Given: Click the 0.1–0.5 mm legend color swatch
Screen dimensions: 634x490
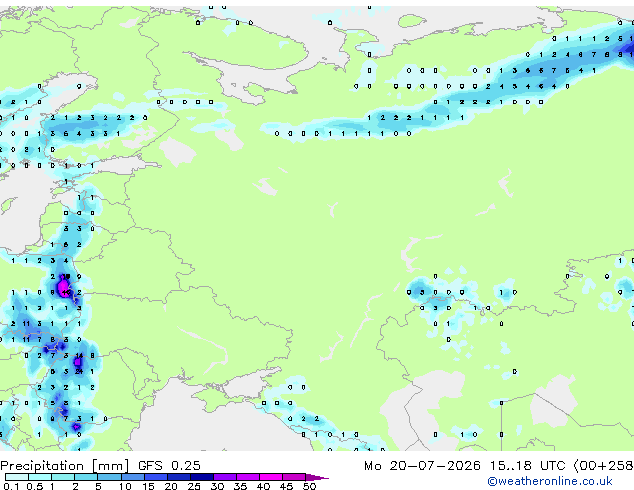Looking at the screenshot, I should click(17, 477).
